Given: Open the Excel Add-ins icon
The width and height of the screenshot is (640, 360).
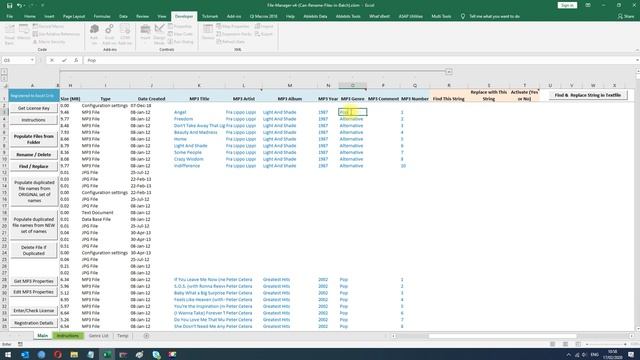Looking at the screenshot, I should (109, 34).
